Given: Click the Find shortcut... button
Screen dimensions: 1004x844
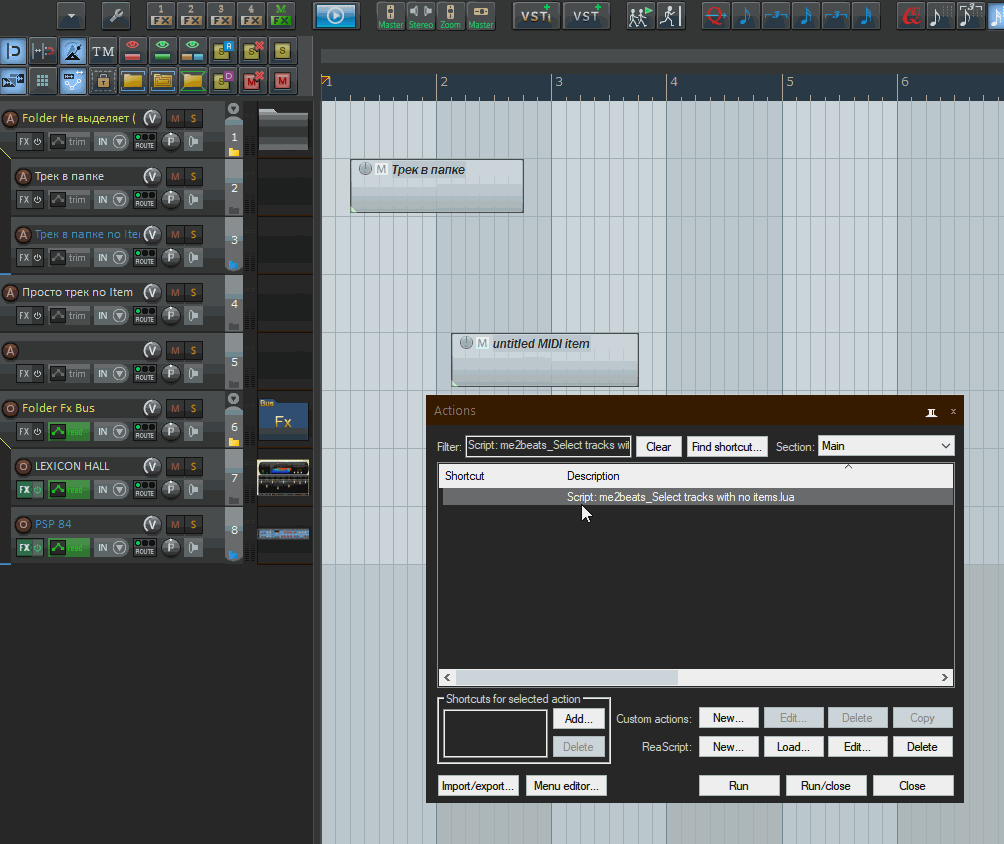Looking at the screenshot, I should coord(727,446).
